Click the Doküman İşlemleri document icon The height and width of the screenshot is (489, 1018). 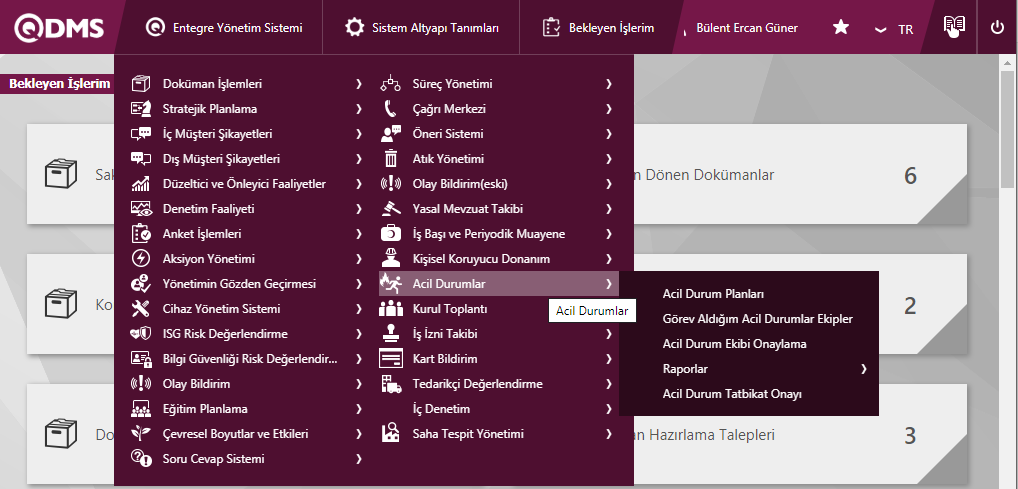141,84
